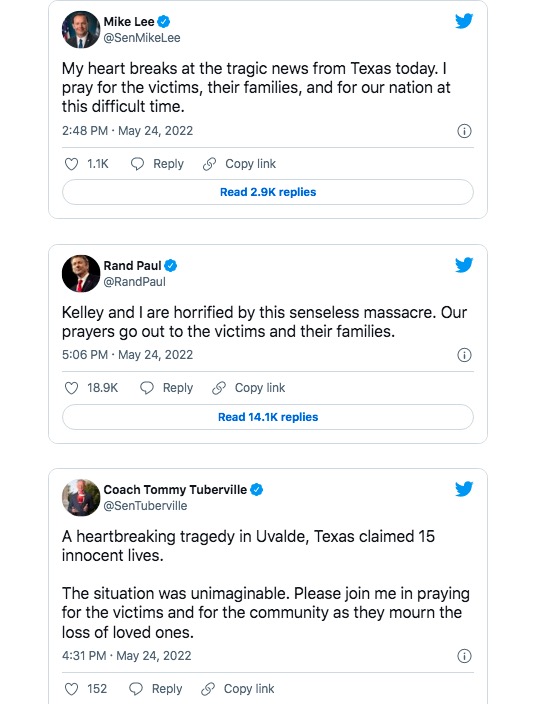Click the Twitter bird icon on Tuberville's tweet
This screenshot has width=557, height=704.
[464, 489]
